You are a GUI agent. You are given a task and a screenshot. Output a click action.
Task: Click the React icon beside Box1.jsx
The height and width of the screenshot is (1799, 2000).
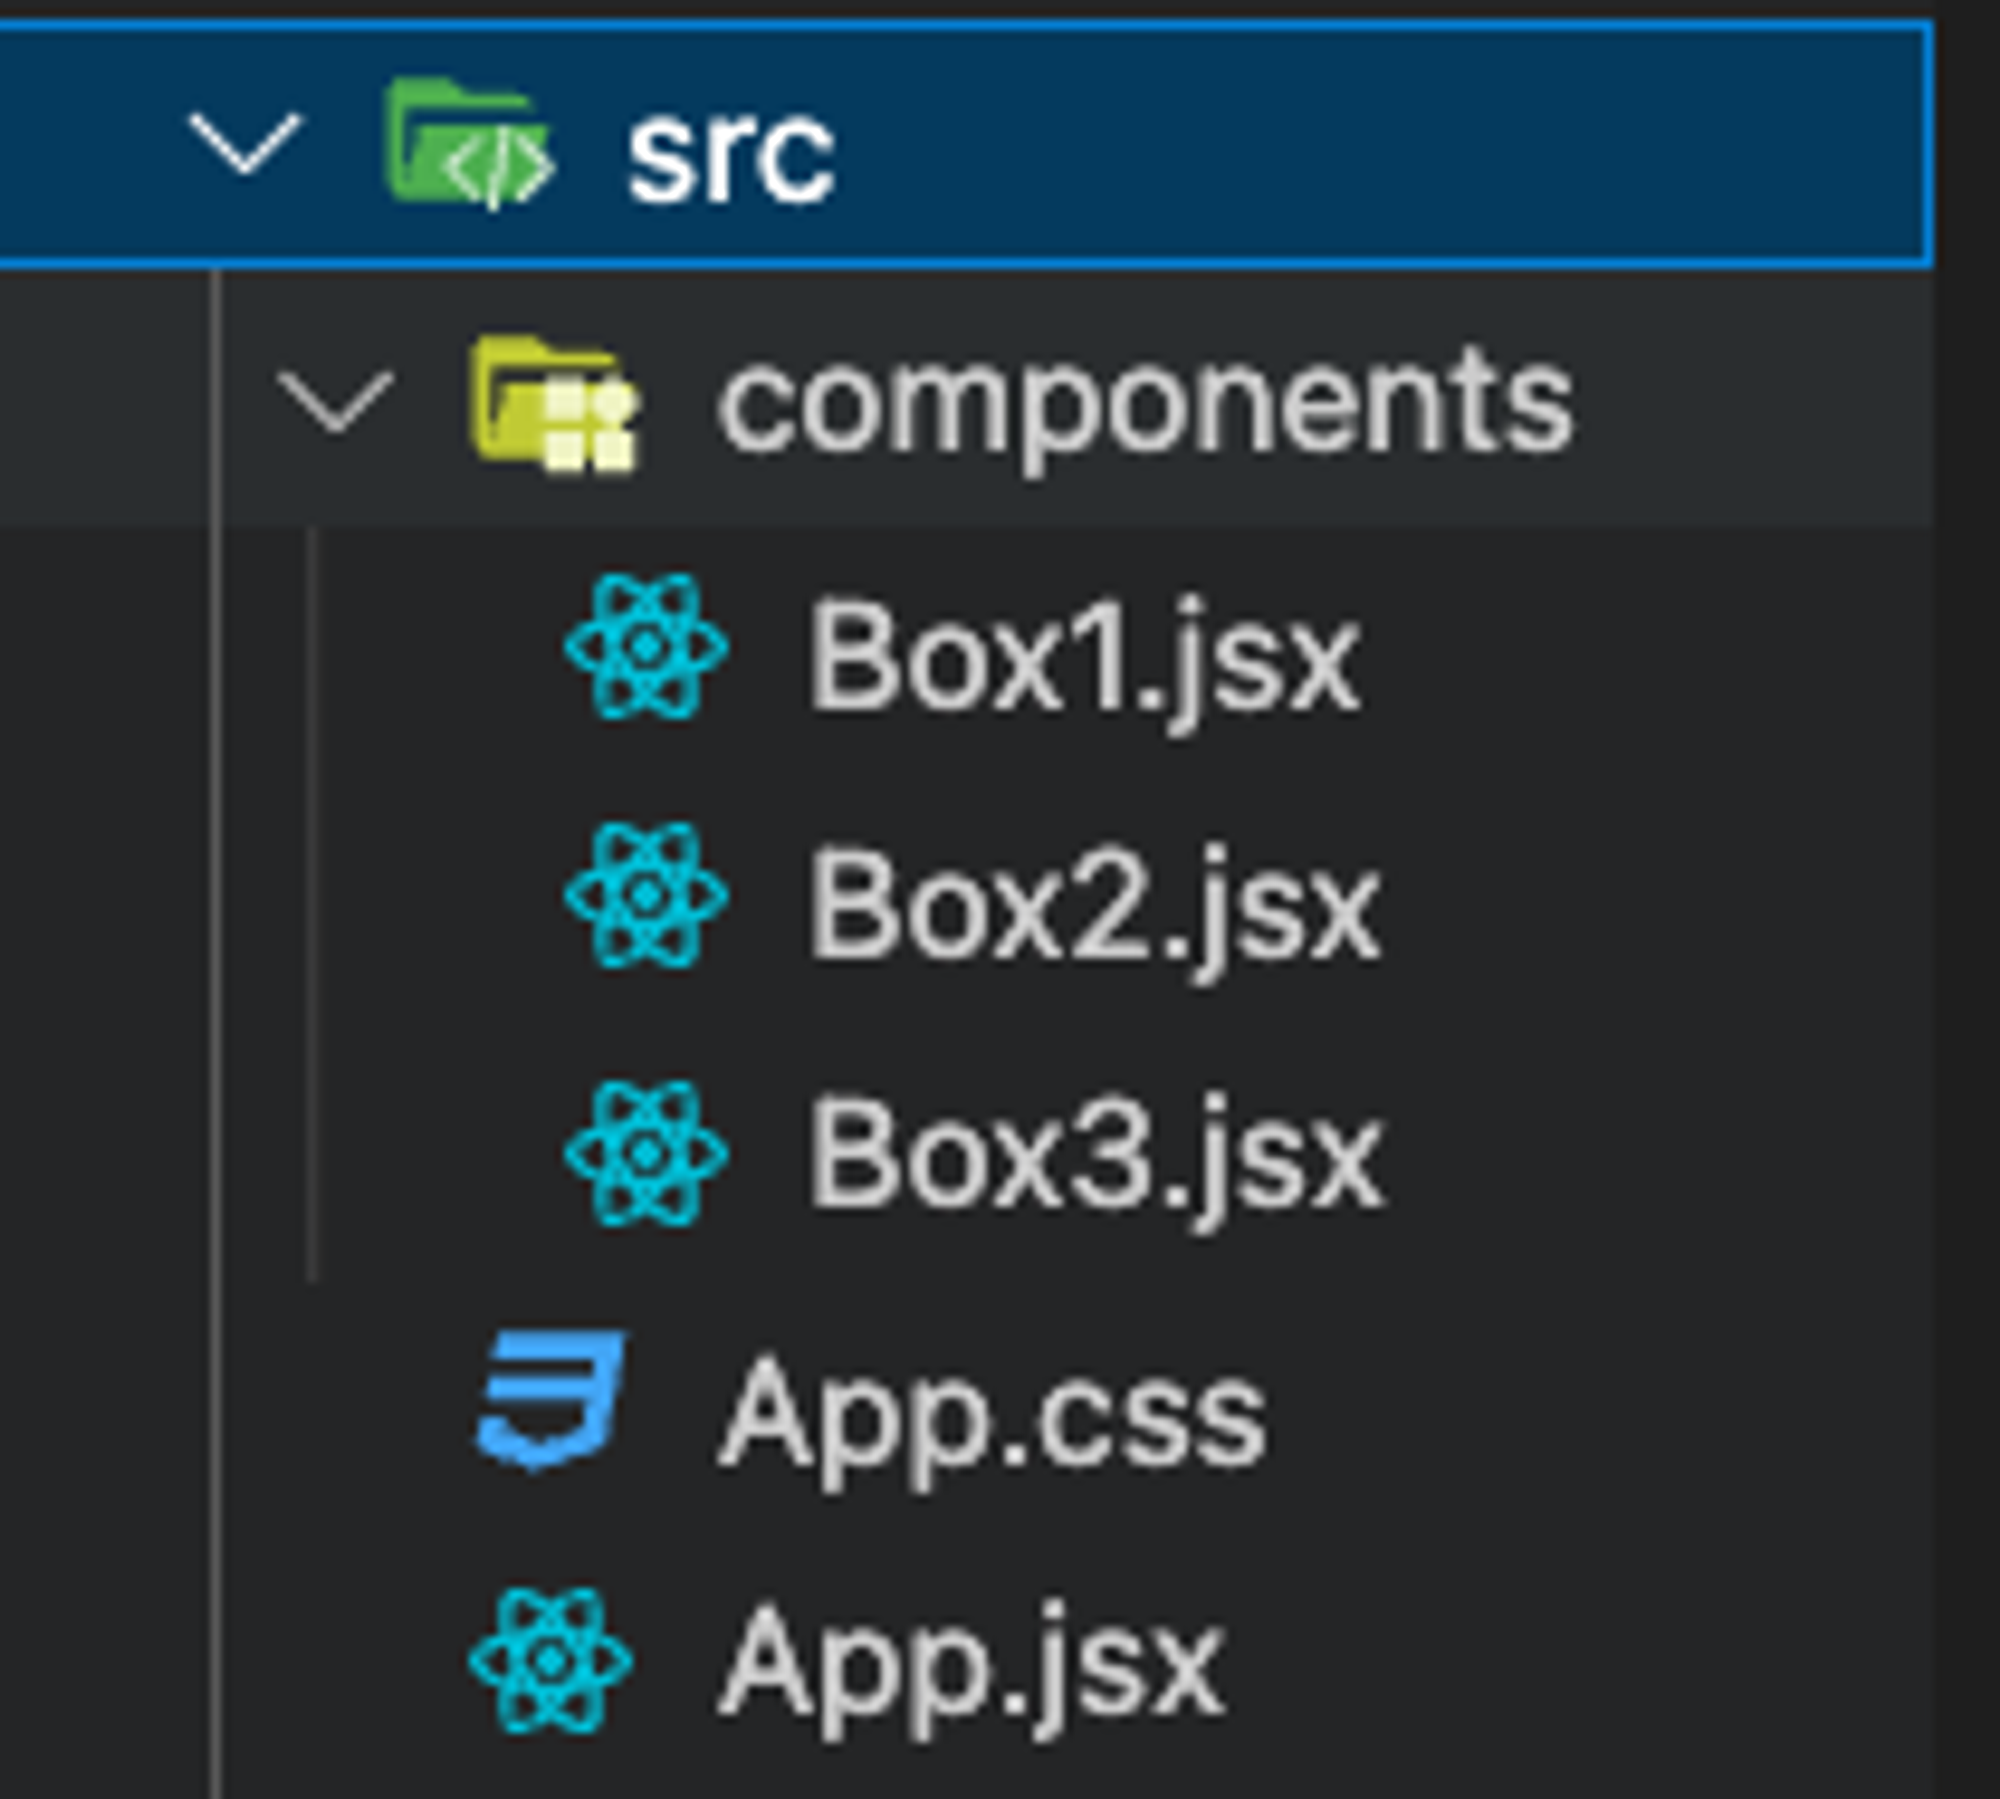coord(646,647)
